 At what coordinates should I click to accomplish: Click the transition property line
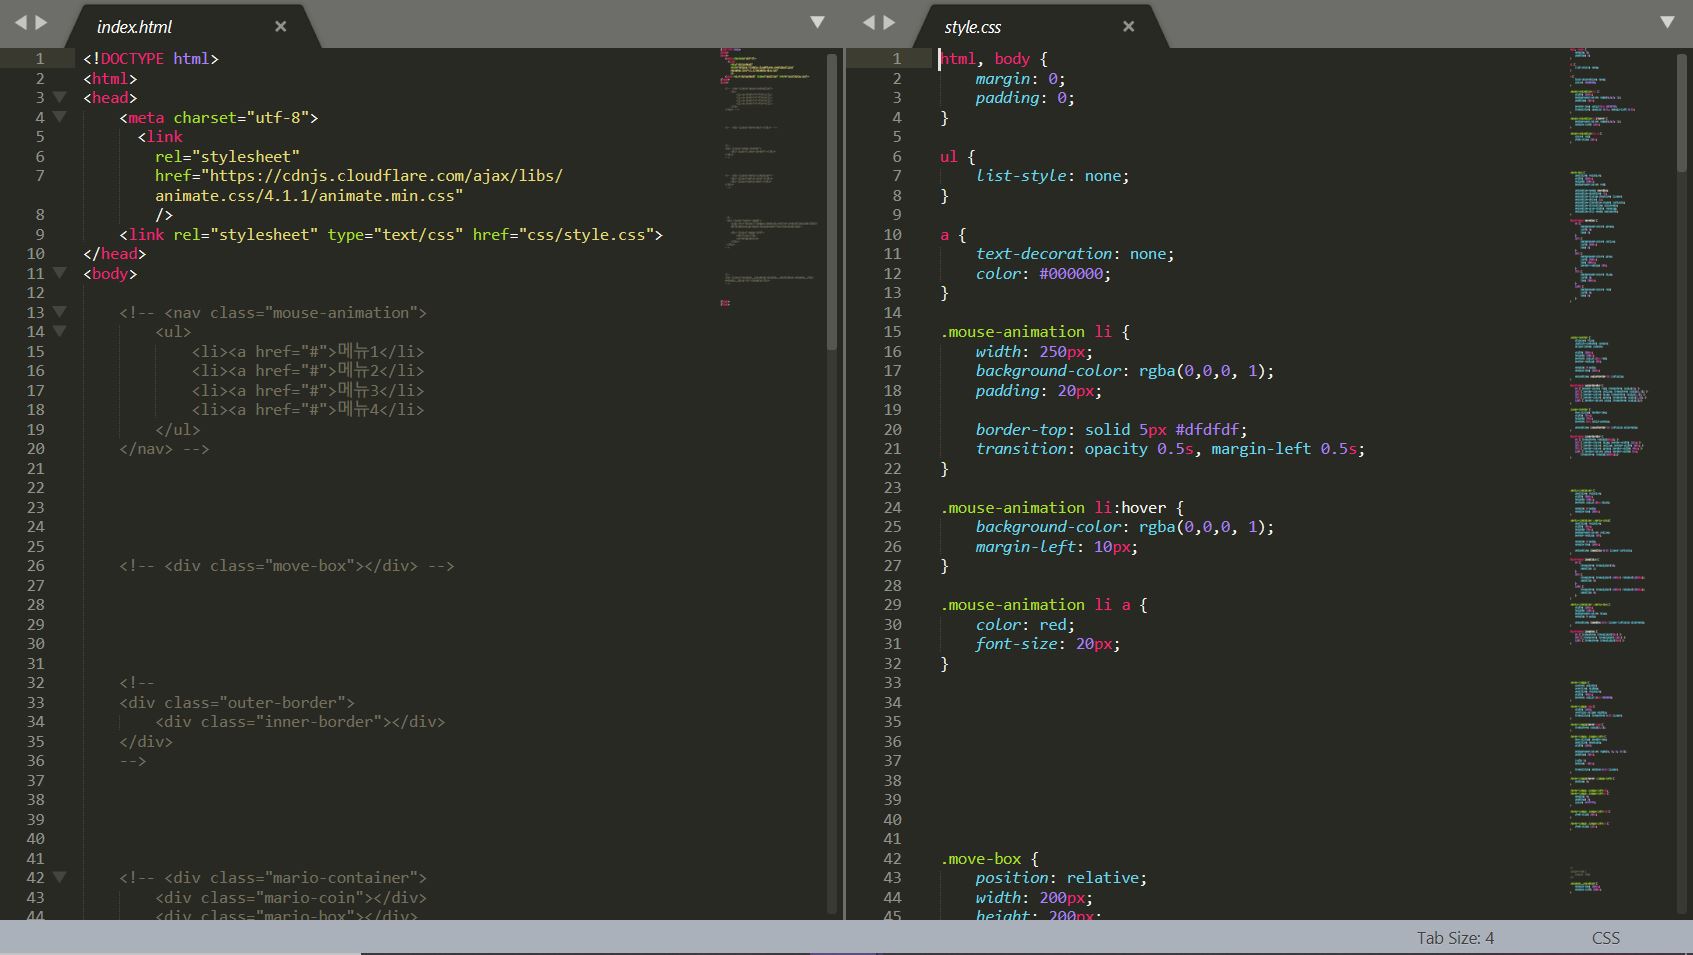tap(1170, 448)
